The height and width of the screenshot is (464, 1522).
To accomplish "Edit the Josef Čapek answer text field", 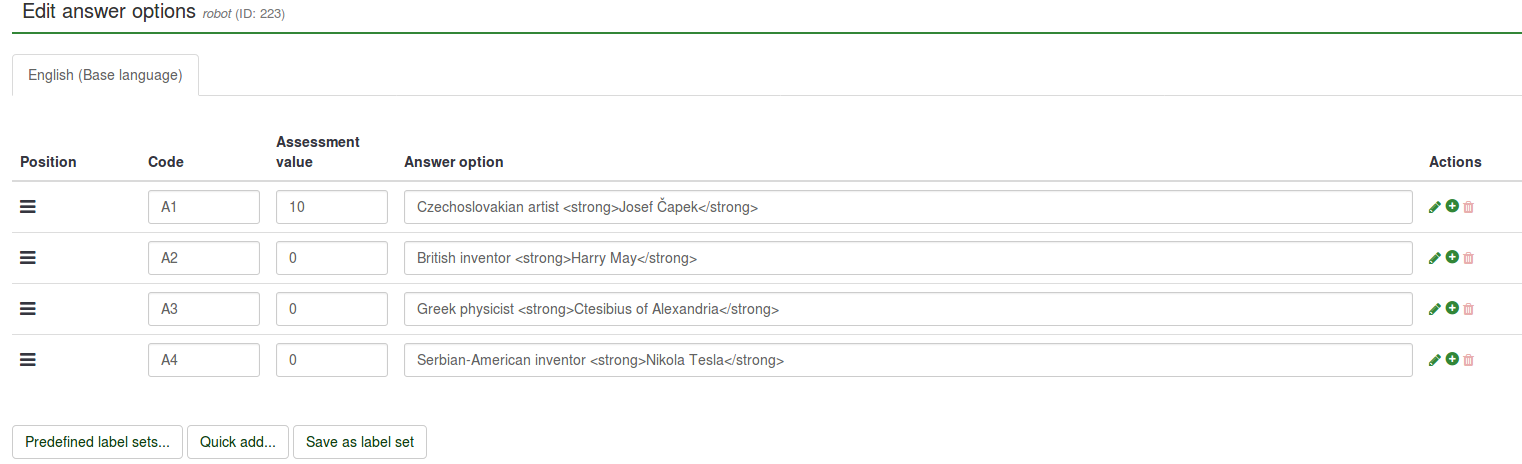I will coord(908,207).
